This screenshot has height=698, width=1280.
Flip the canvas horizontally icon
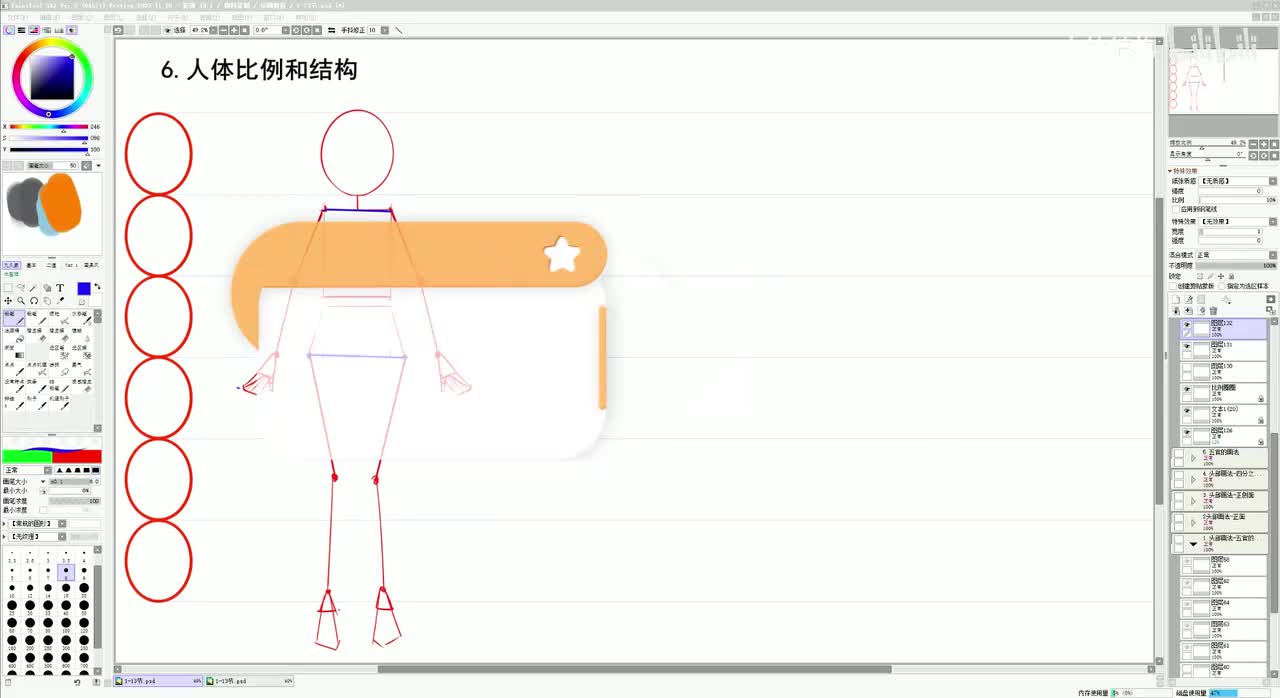[x=331, y=30]
